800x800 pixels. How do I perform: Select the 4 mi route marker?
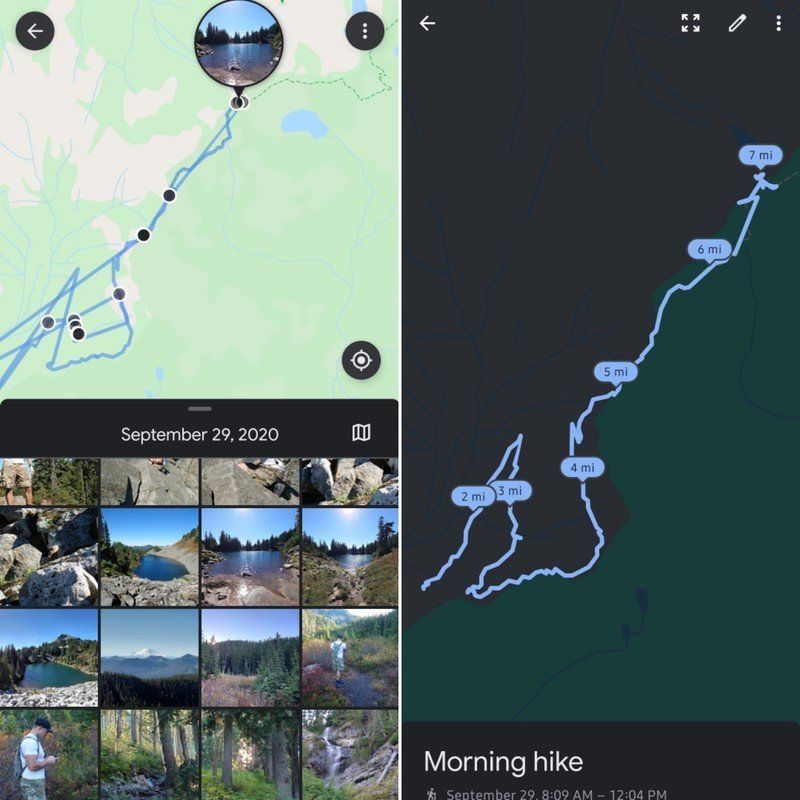[582, 468]
